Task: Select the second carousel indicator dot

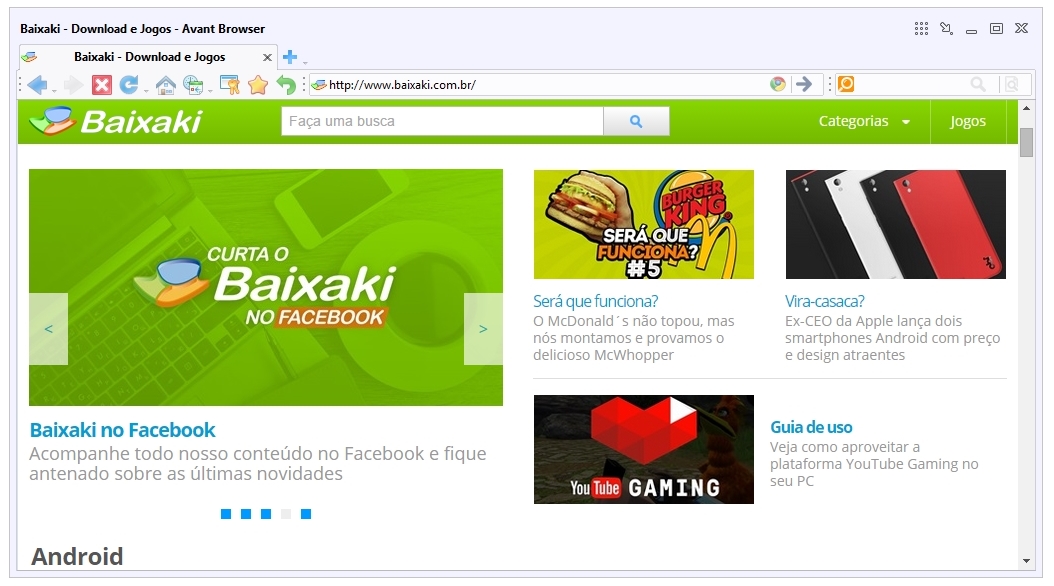Action: [x=246, y=514]
